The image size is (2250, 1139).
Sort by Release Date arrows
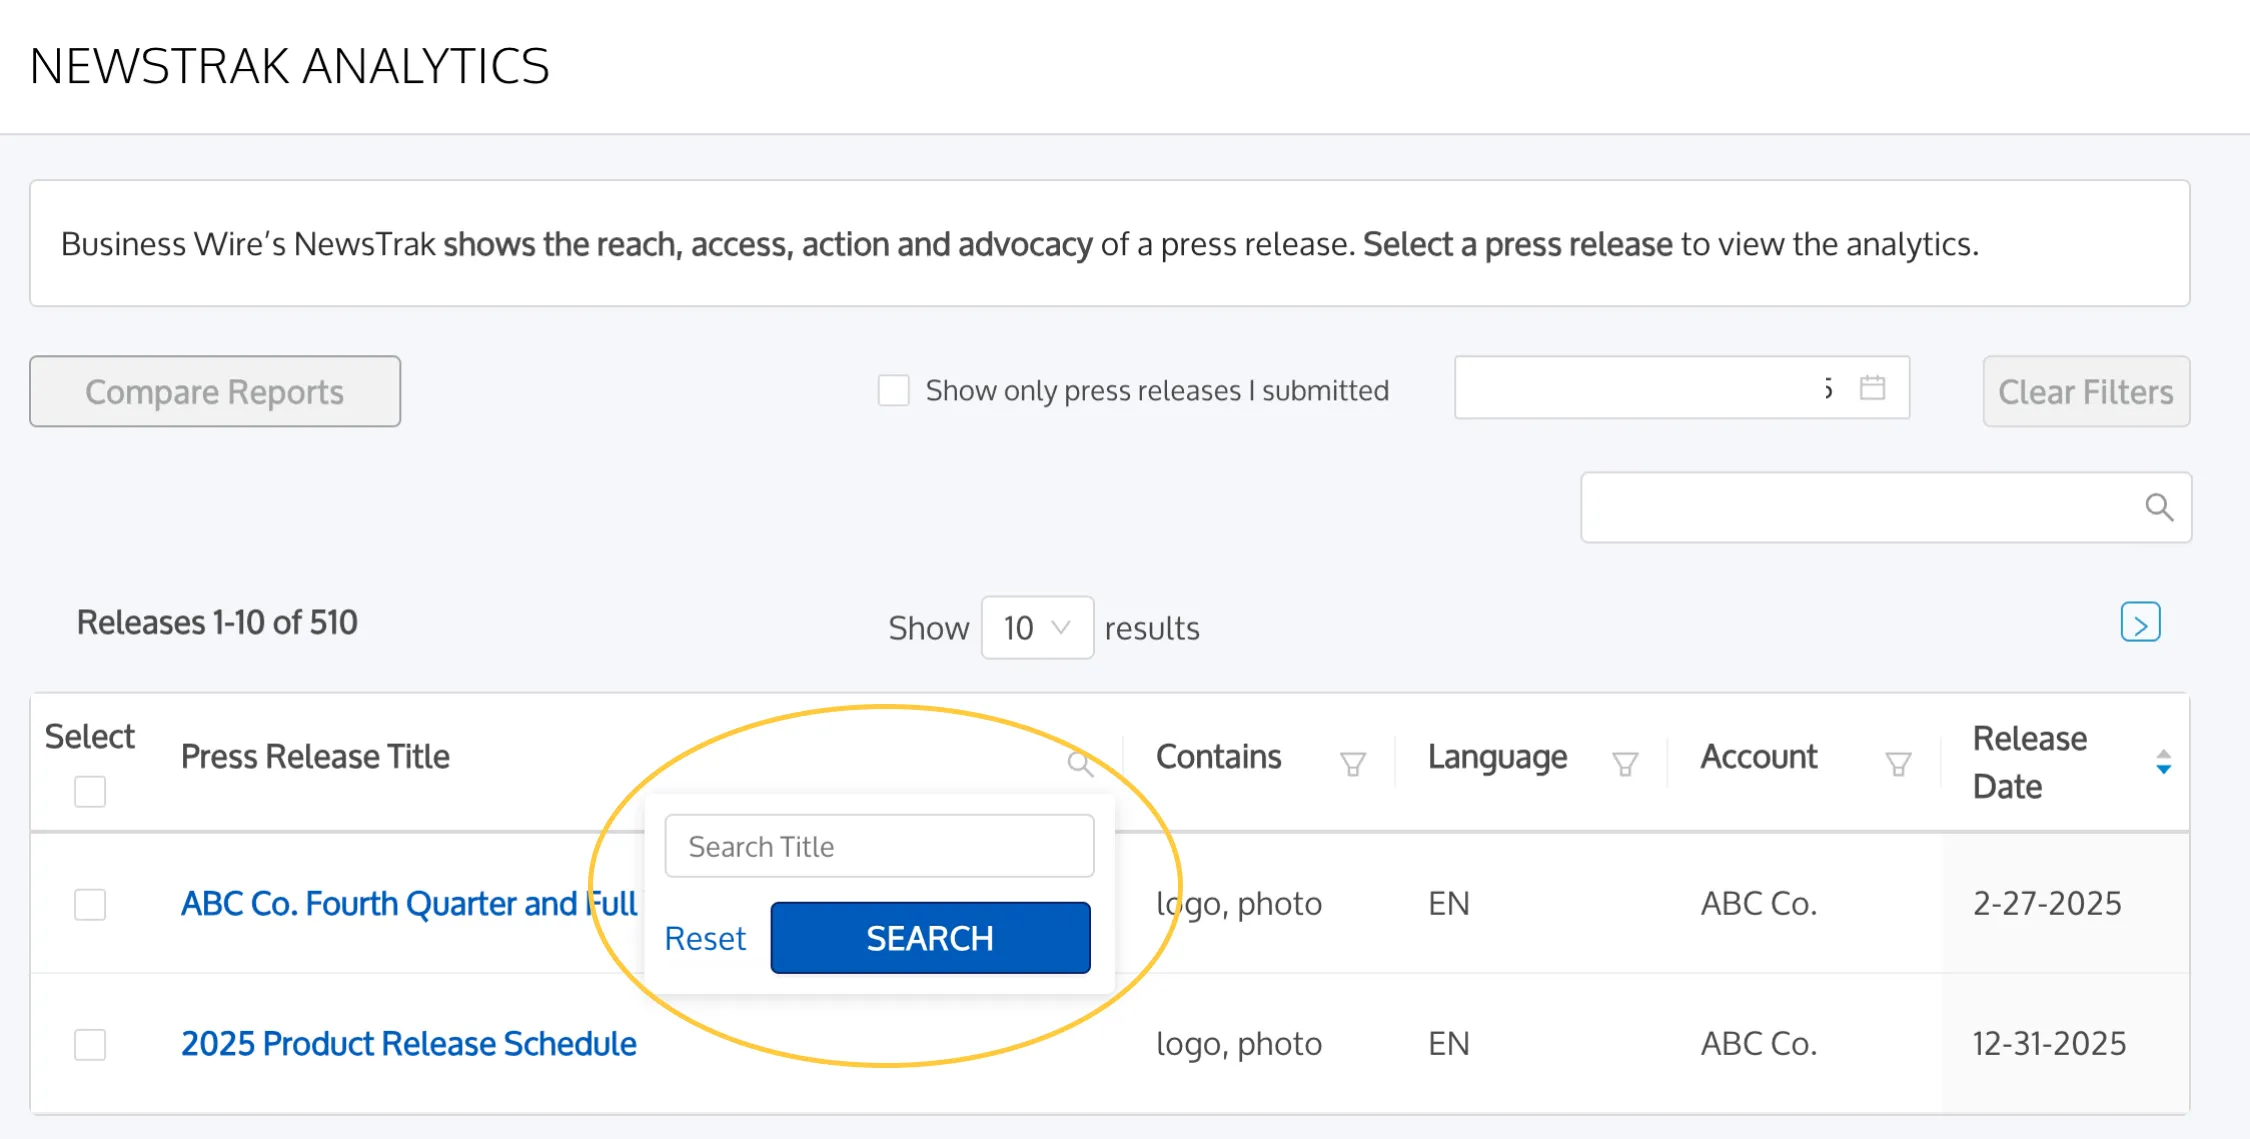[2163, 762]
